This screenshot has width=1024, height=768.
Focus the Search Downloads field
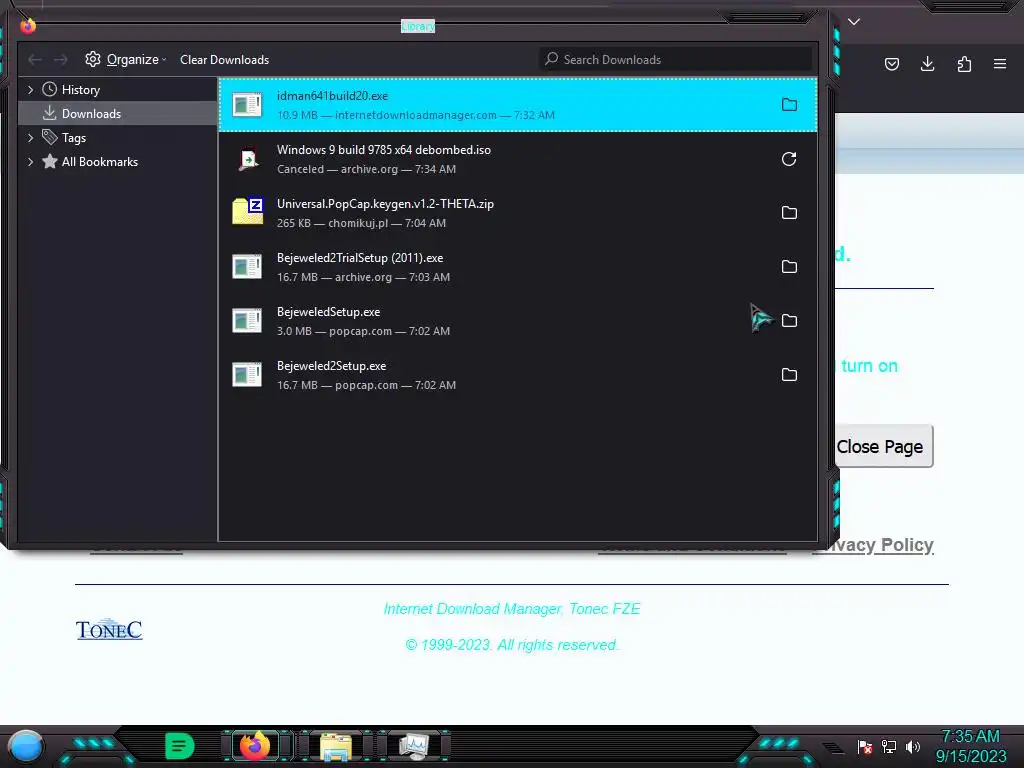676,59
